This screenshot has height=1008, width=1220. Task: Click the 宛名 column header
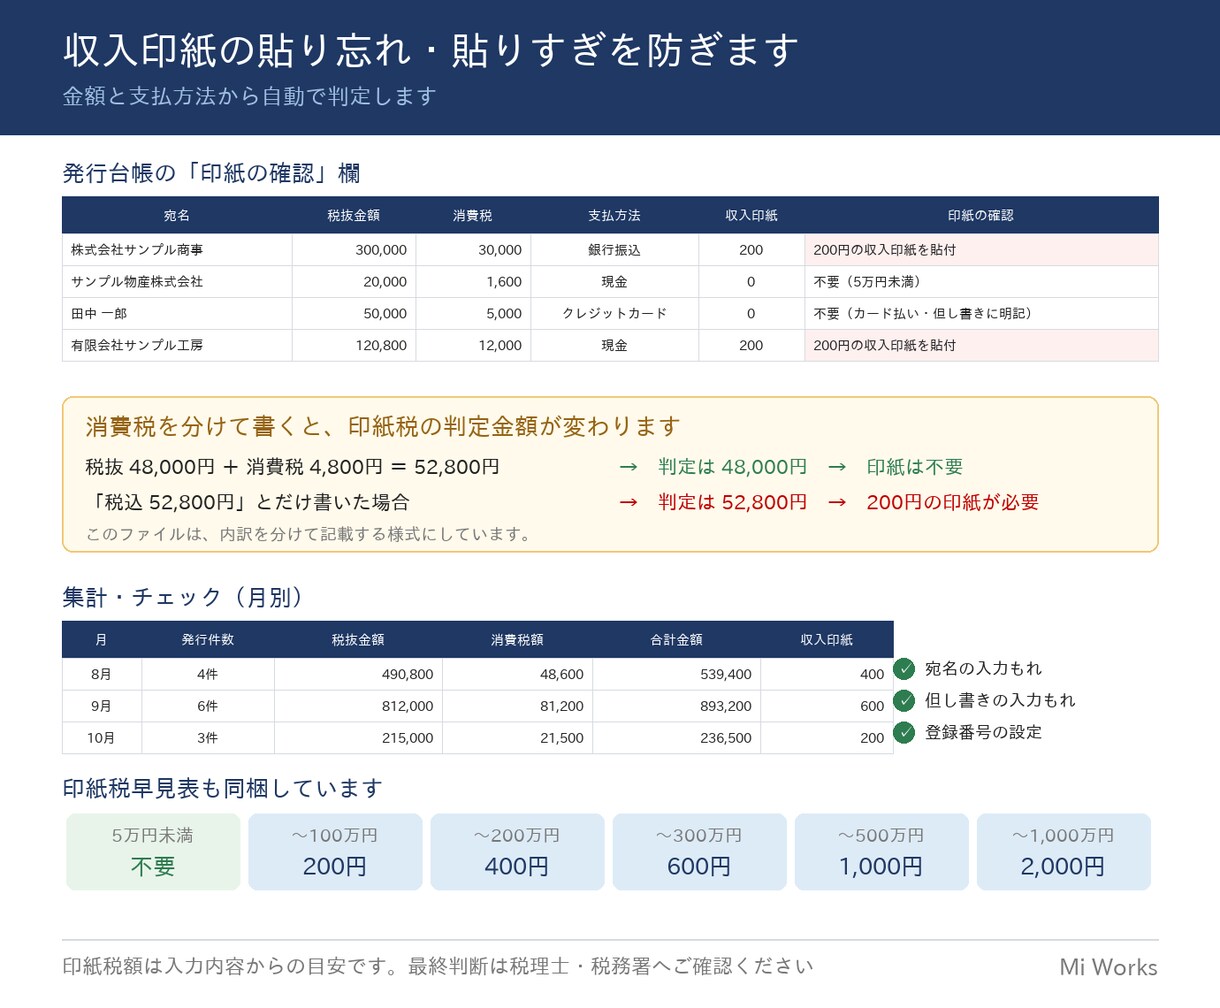click(177, 215)
